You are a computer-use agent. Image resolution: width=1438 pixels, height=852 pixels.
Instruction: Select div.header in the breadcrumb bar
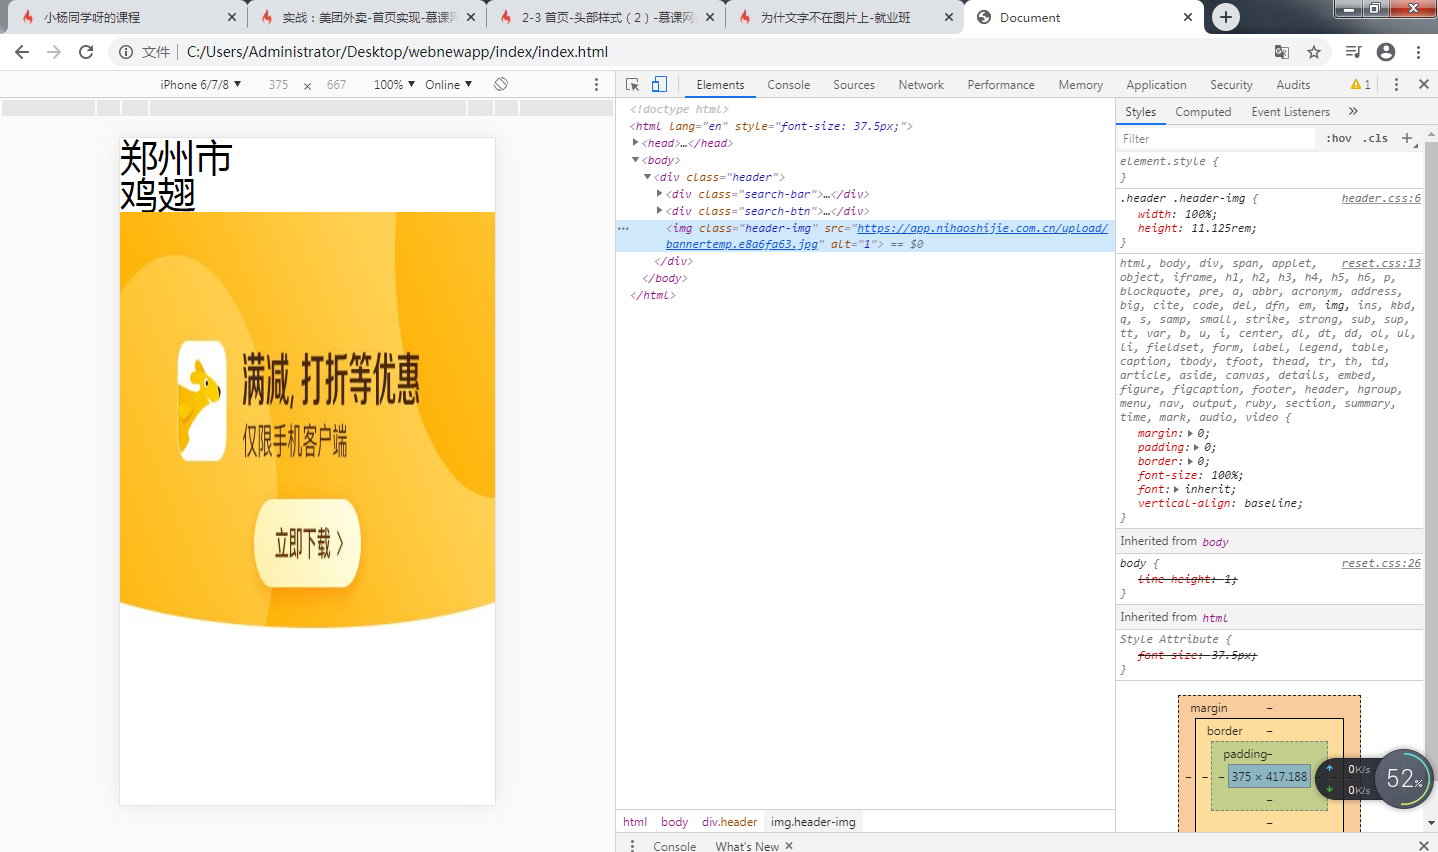point(729,822)
